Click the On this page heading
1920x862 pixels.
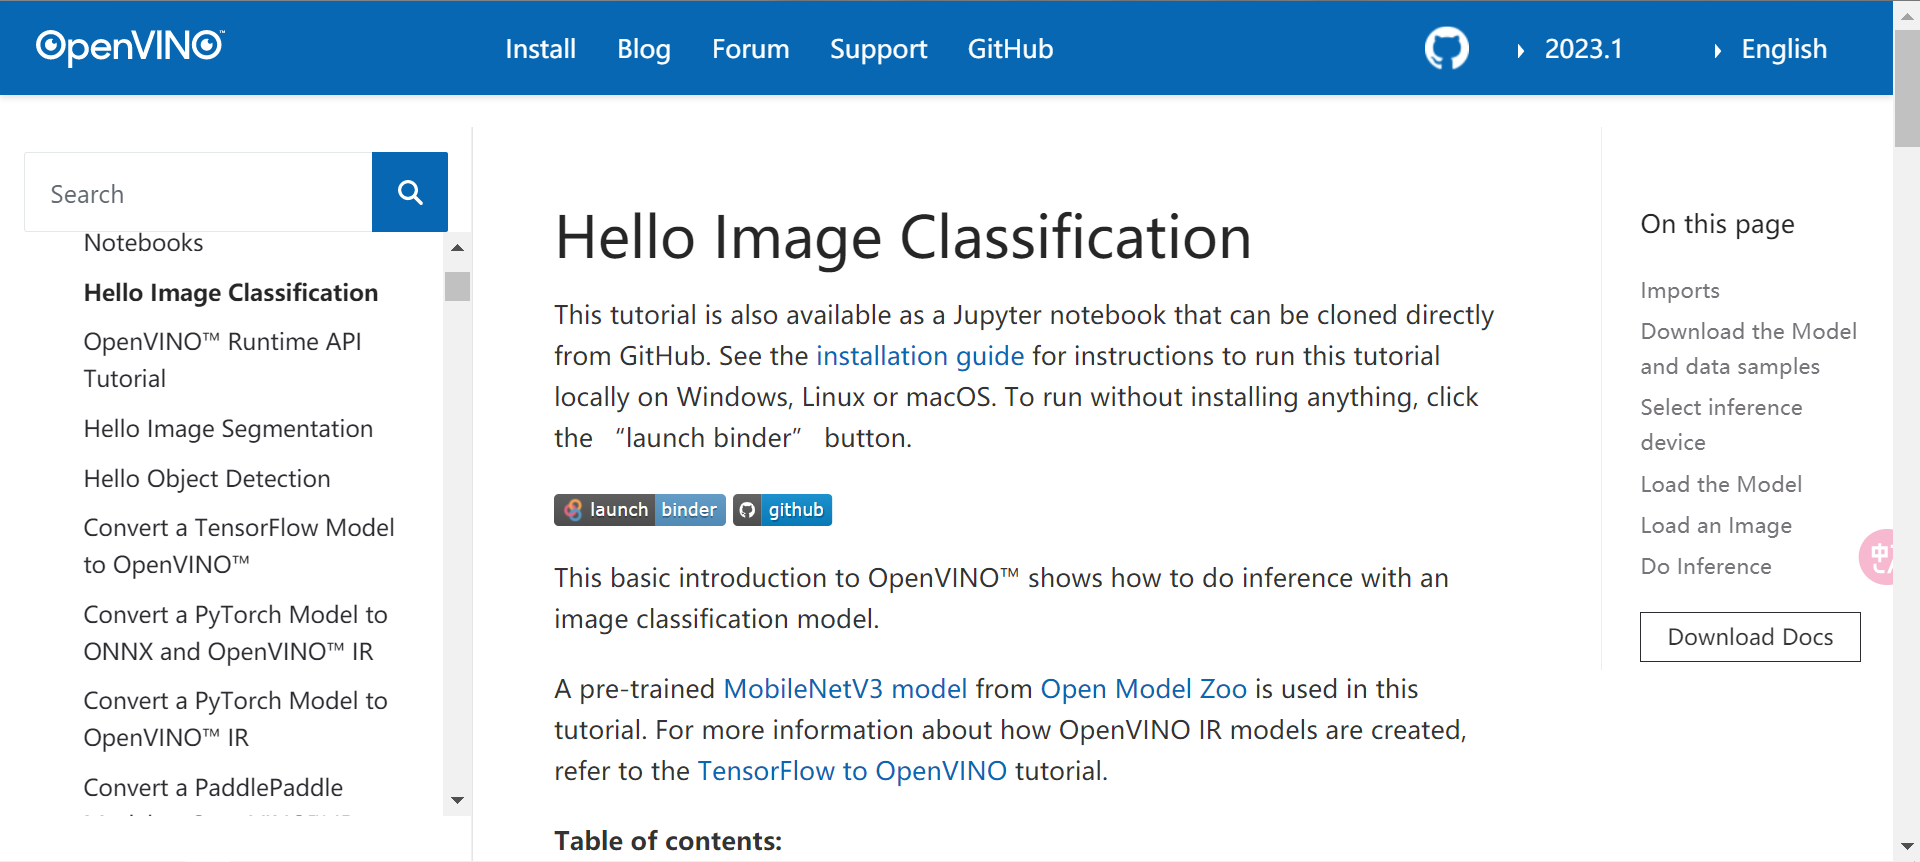click(x=1717, y=224)
